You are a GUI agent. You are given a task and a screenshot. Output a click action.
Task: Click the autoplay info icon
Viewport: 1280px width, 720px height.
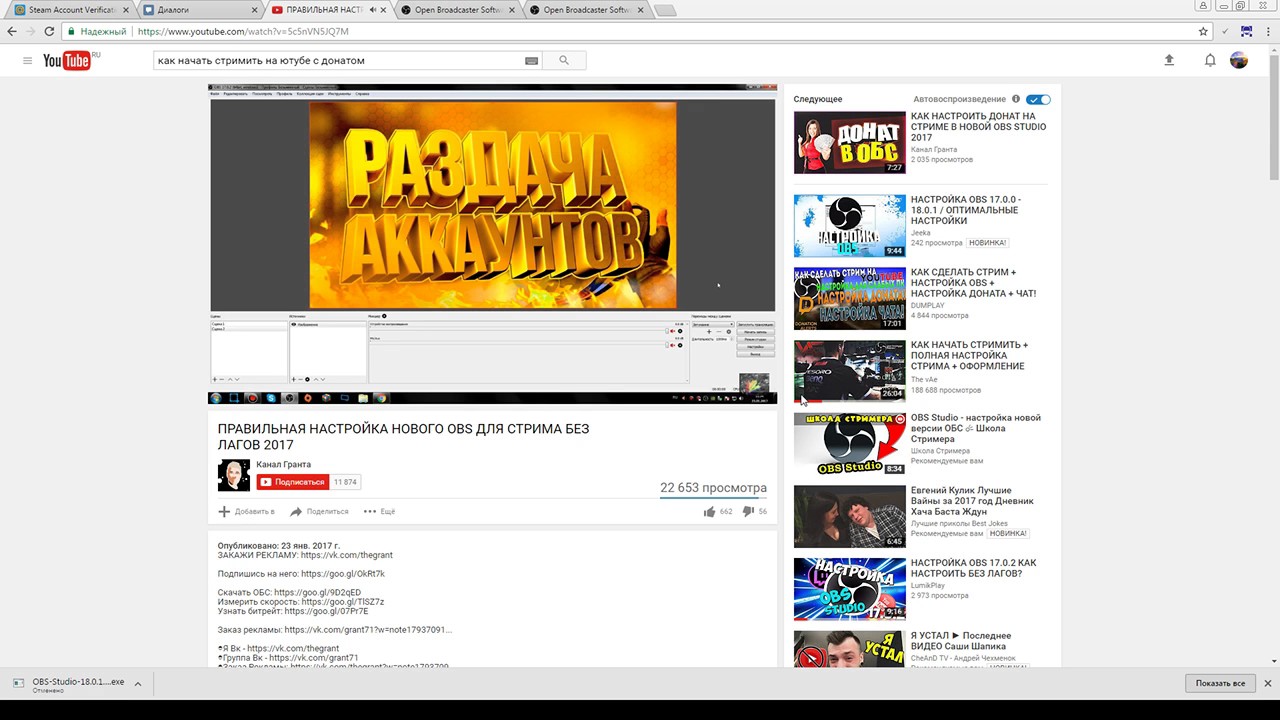1016,99
